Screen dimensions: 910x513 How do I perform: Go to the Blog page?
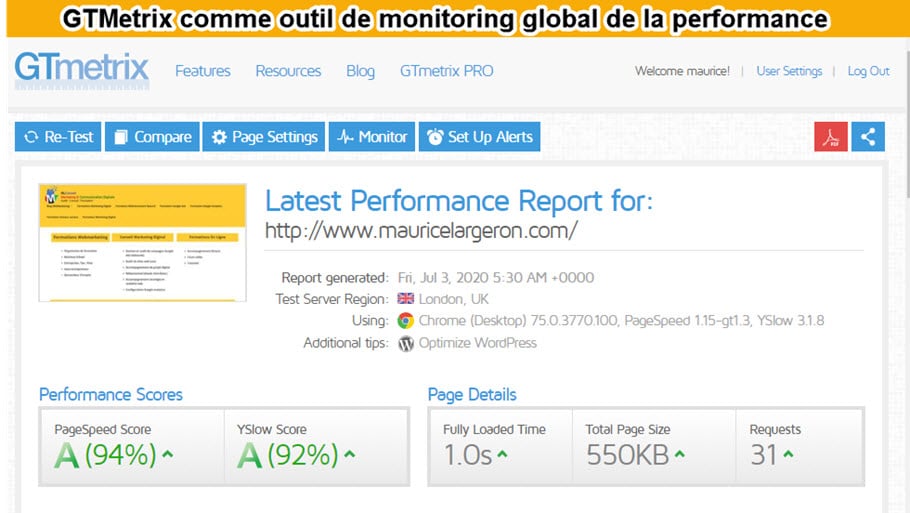(x=360, y=71)
